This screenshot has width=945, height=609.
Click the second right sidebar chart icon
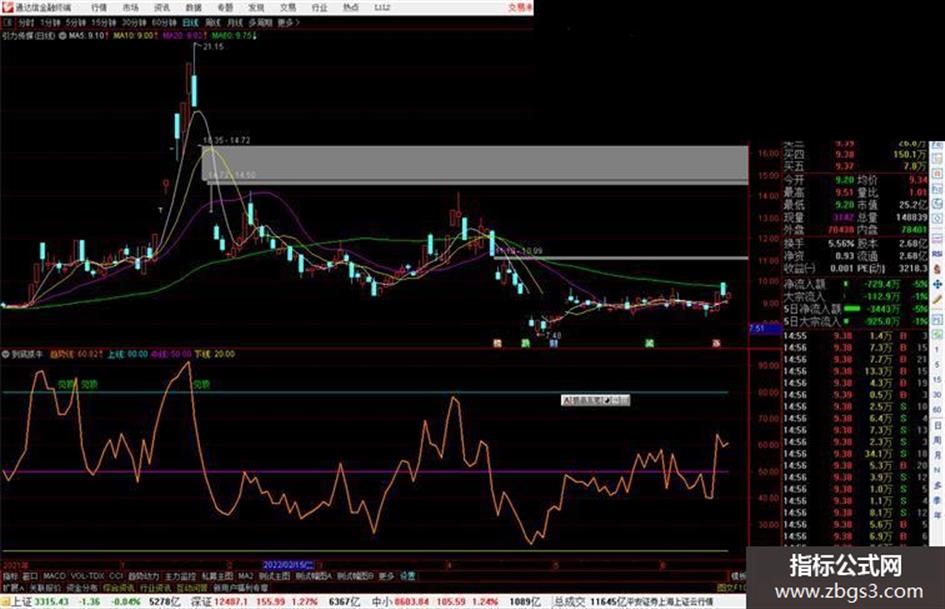click(x=937, y=159)
